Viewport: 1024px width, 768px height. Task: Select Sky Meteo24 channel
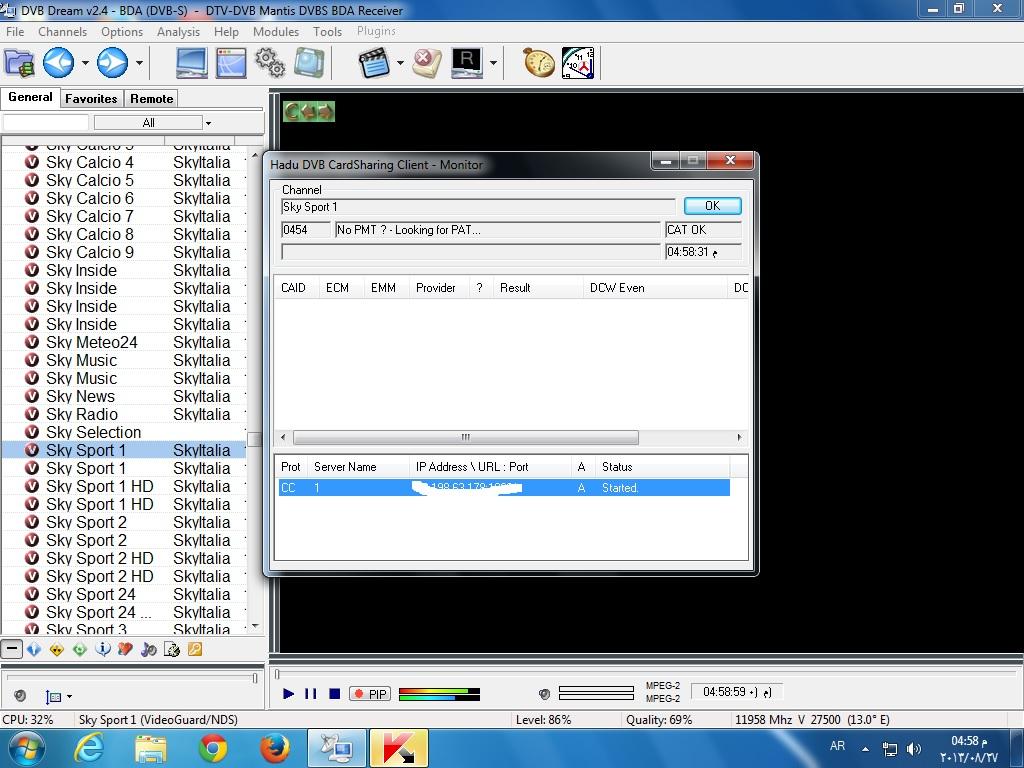click(124, 342)
